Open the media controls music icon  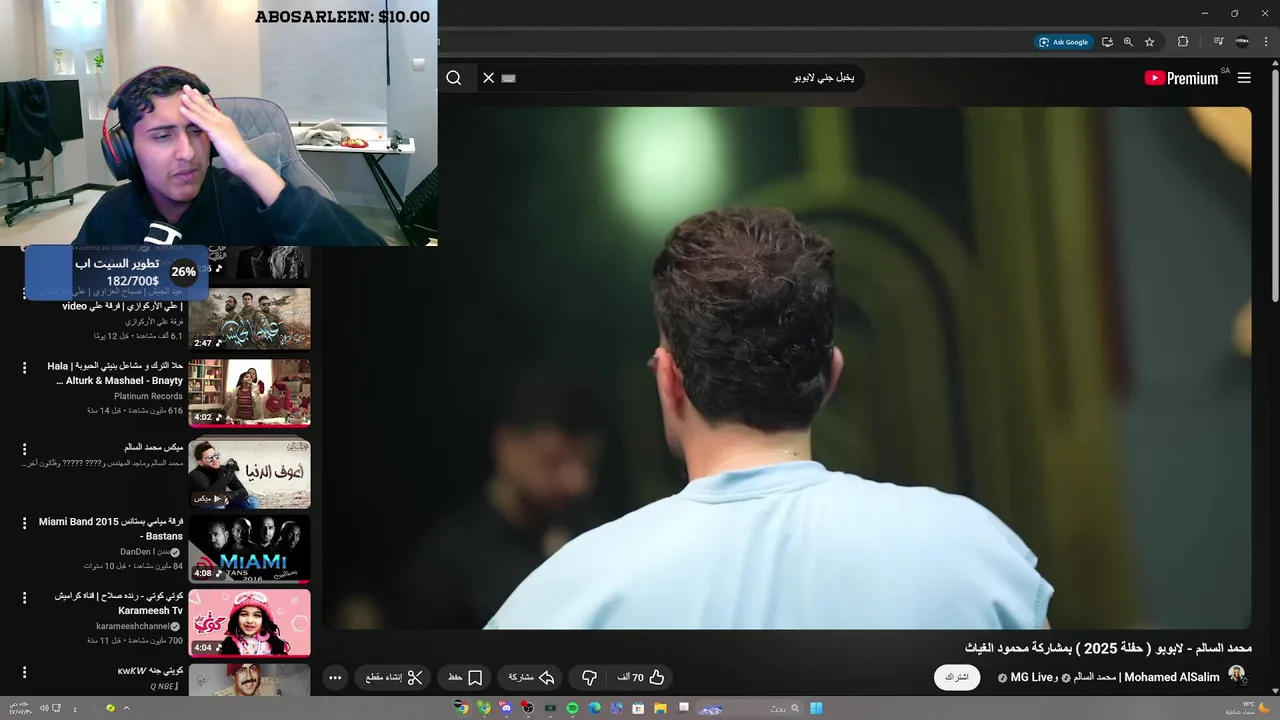point(1218,42)
